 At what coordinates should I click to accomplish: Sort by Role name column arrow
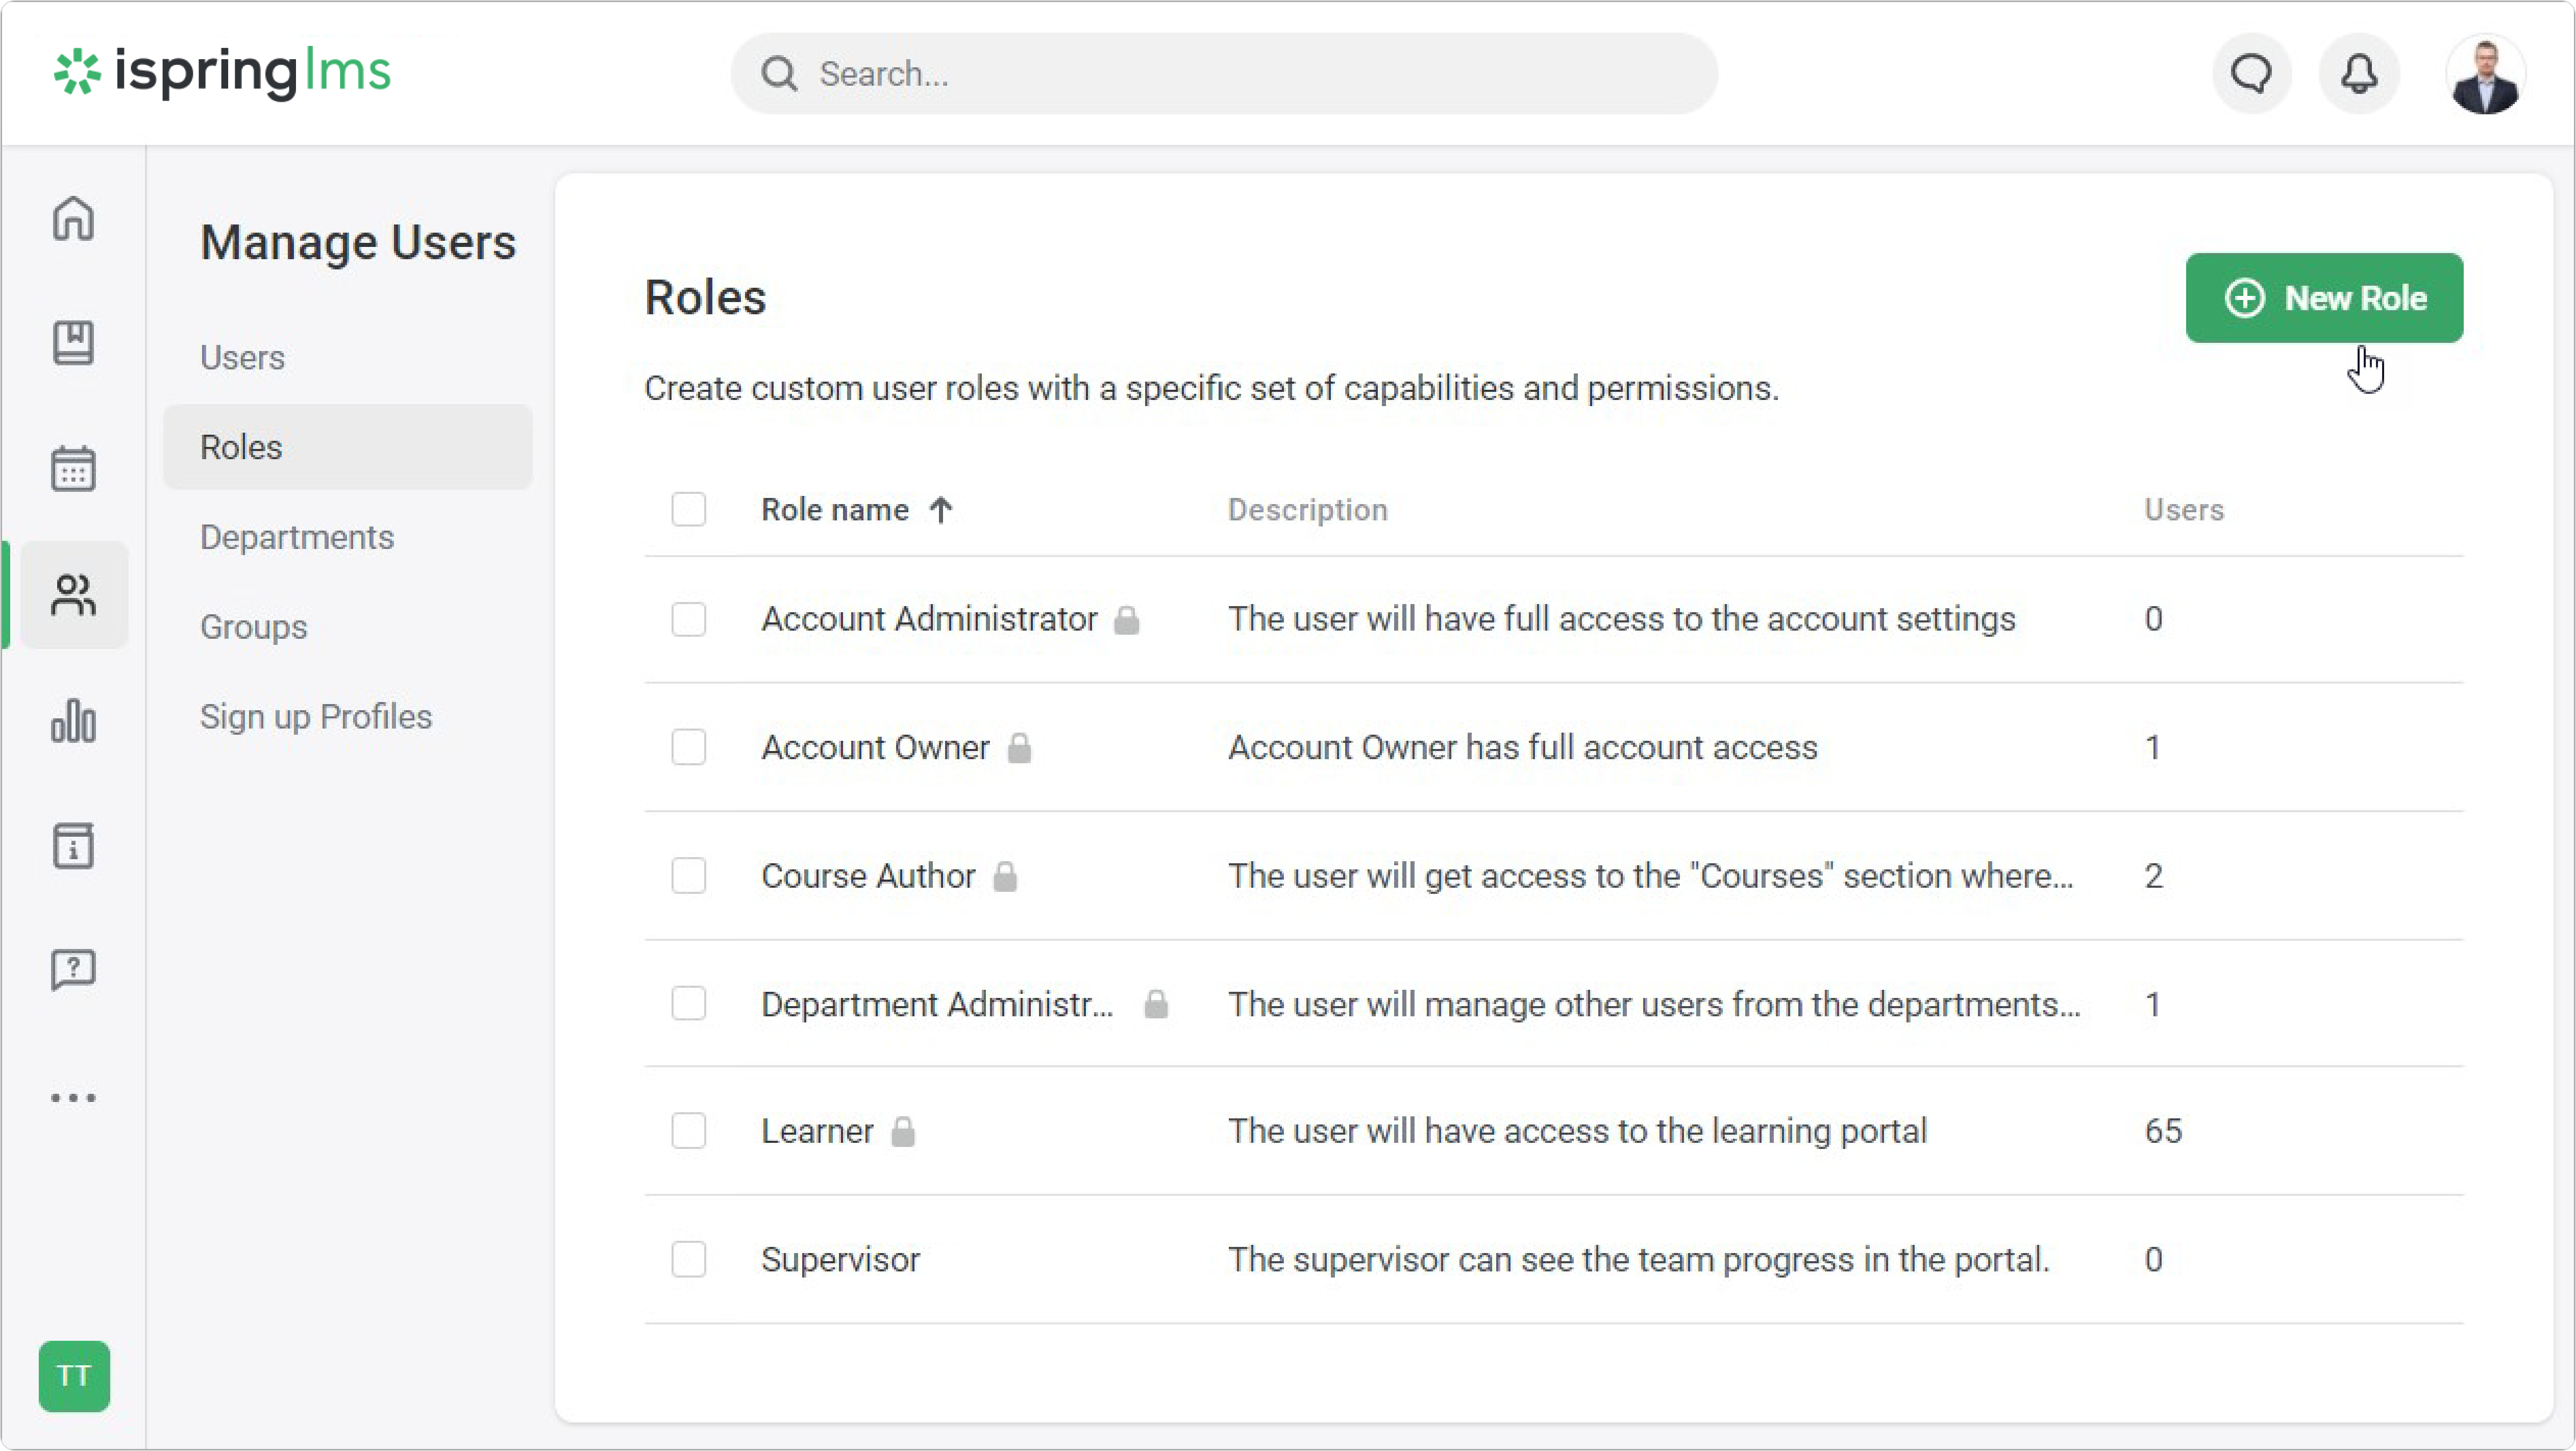(x=940, y=510)
